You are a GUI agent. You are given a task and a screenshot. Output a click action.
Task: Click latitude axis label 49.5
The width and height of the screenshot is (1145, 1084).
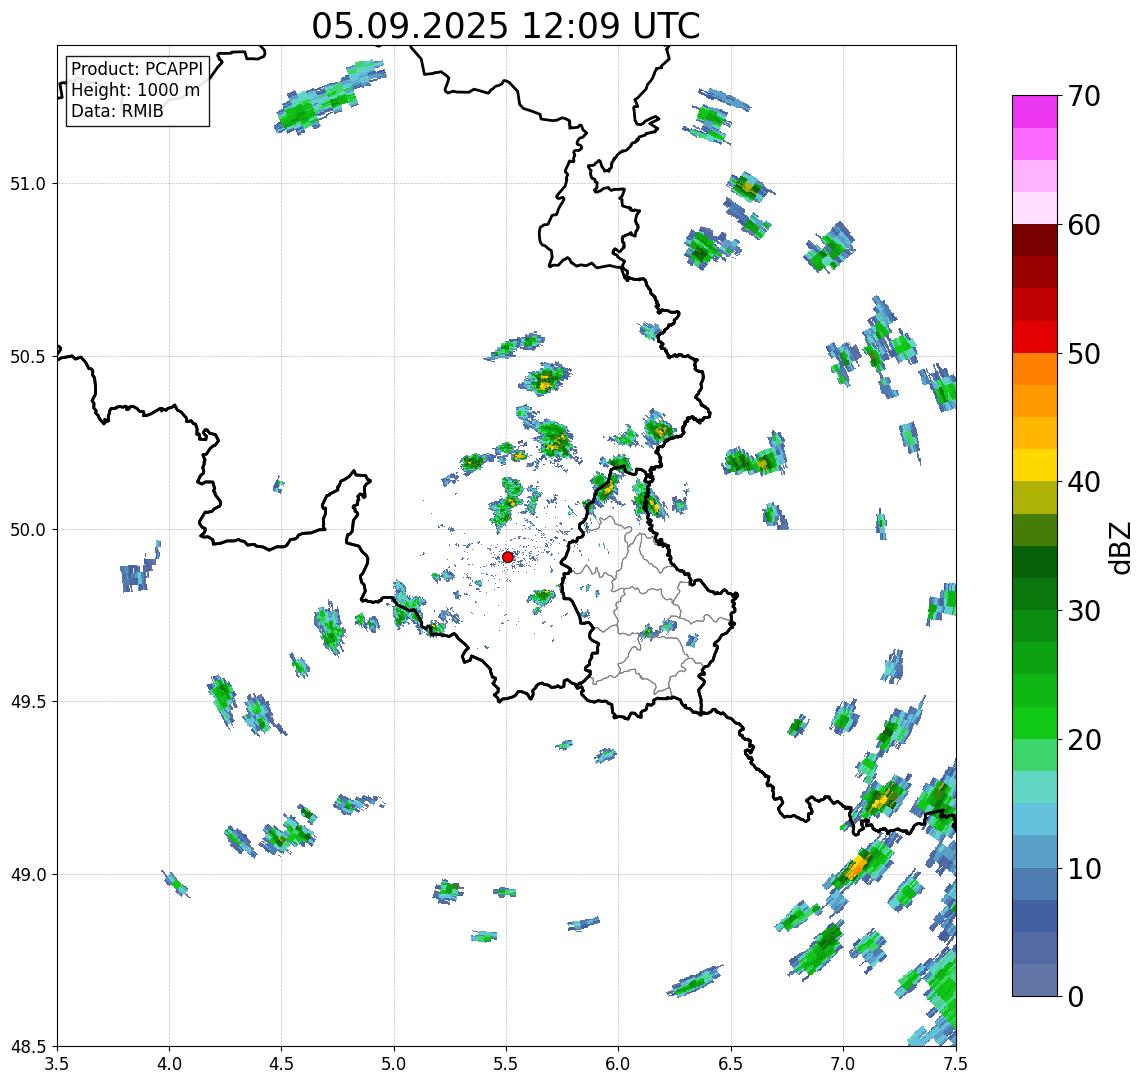[x=28, y=702]
